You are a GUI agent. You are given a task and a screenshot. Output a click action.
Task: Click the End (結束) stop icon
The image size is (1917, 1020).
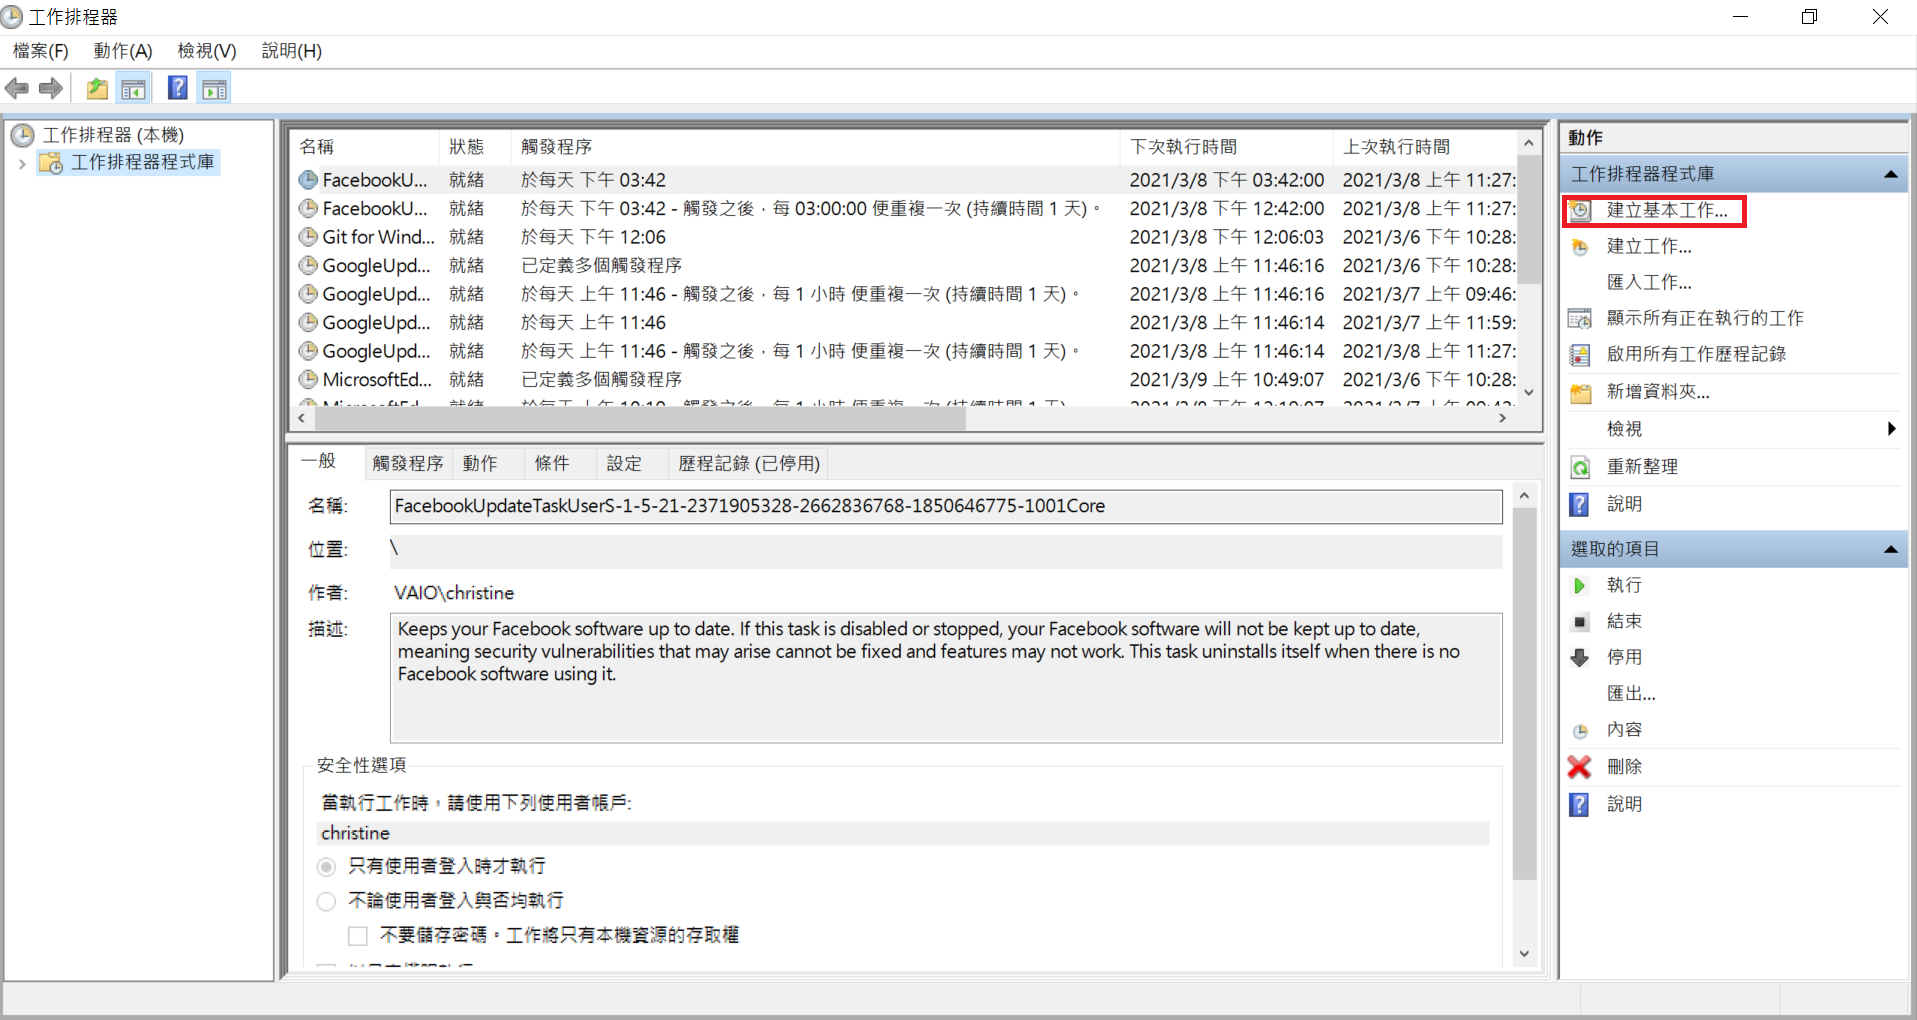tap(1580, 622)
